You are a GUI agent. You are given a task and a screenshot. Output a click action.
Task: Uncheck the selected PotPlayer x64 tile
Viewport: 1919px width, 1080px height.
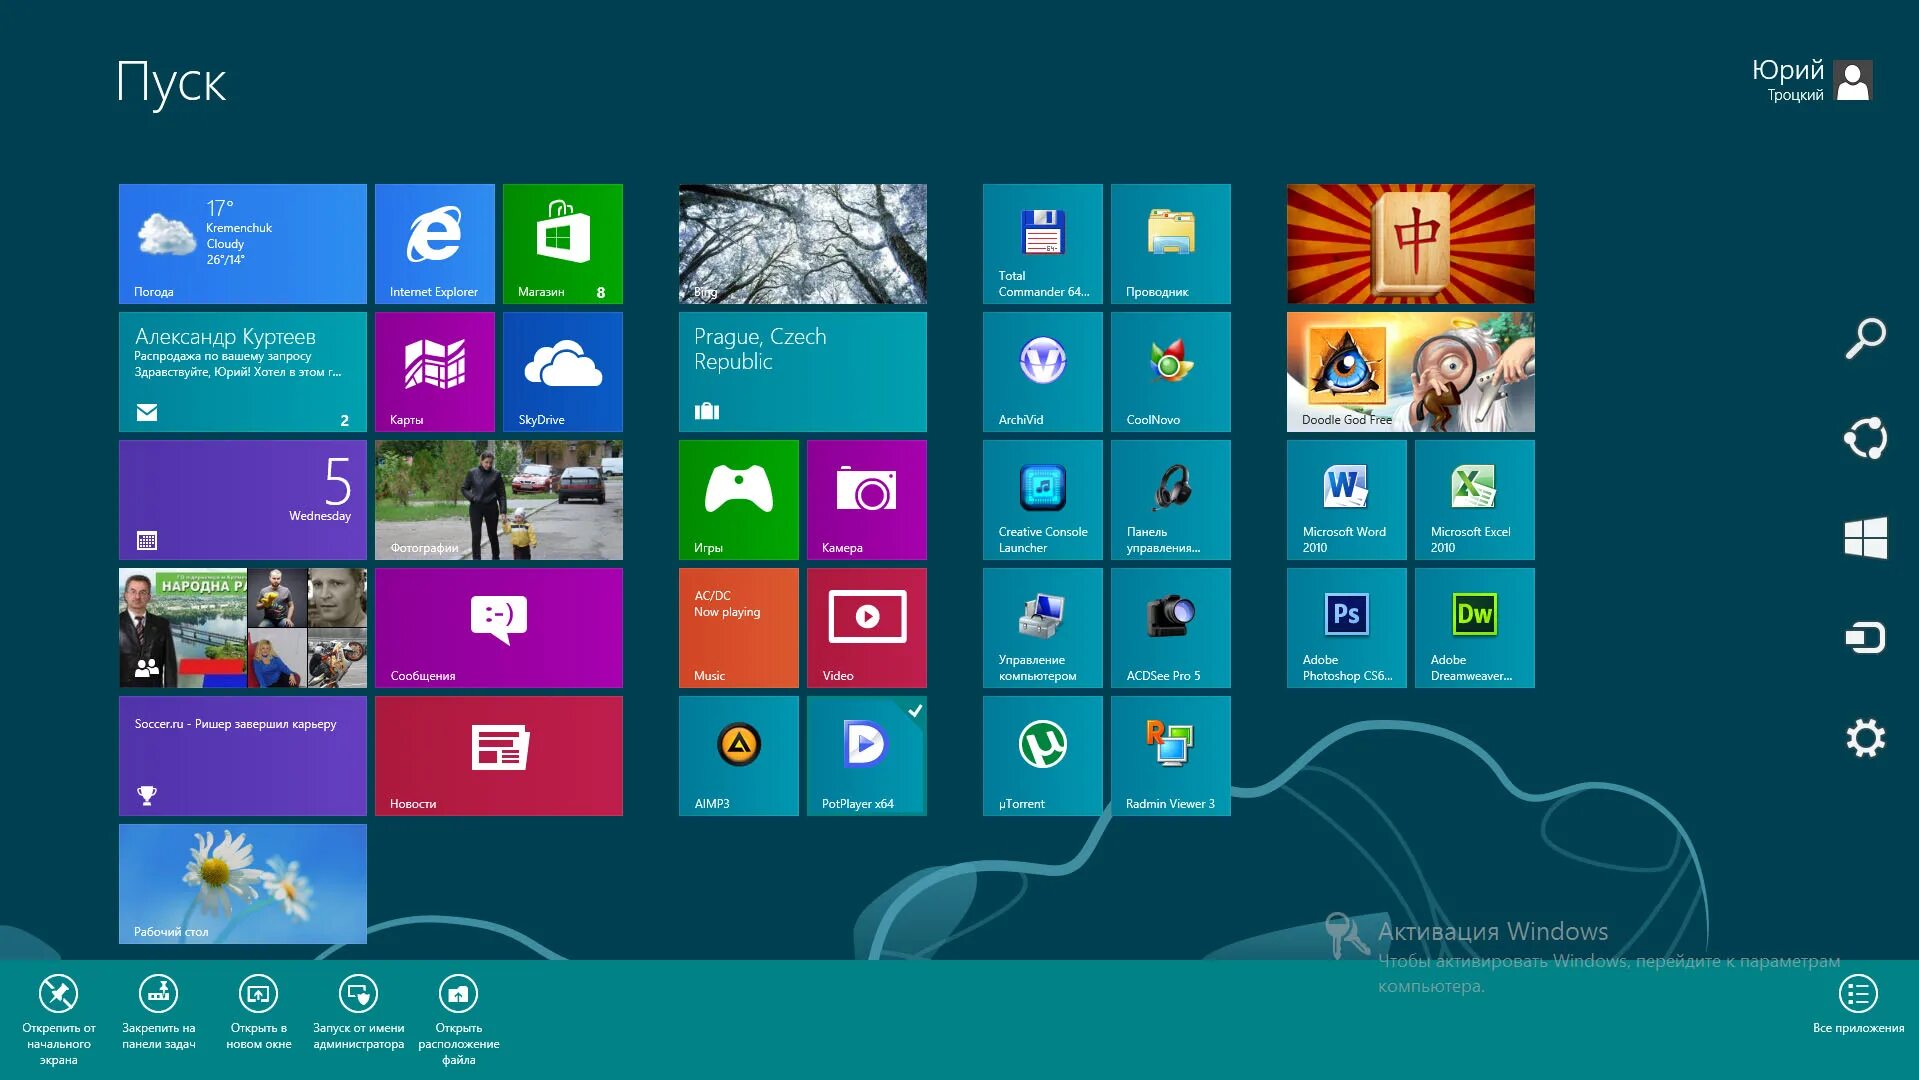point(867,756)
